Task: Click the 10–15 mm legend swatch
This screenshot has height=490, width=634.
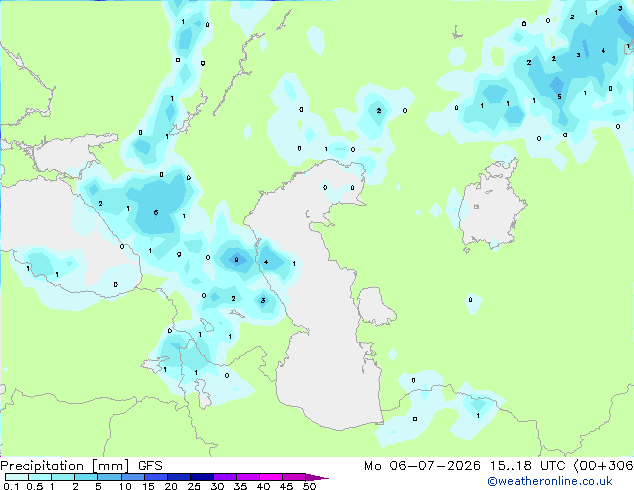Action: [132, 477]
